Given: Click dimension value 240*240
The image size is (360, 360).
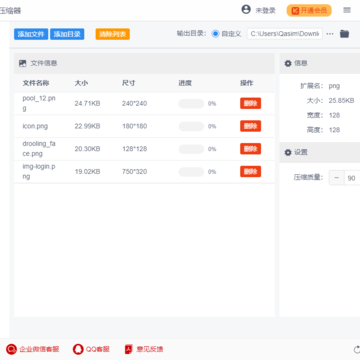Looking at the screenshot, I should tap(134, 104).
